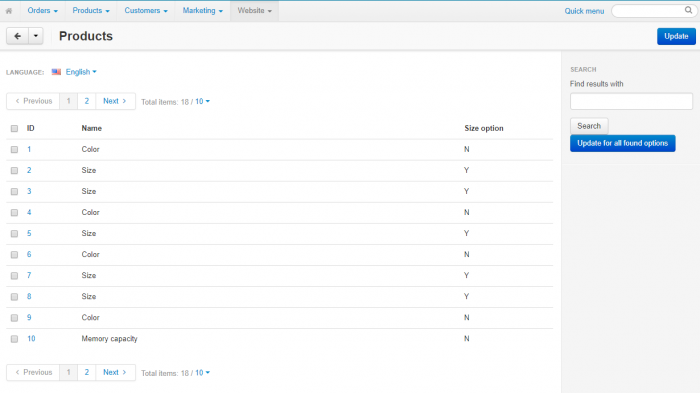Click the 'Size option' column header
The image size is (700, 393).
click(x=483, y=128)
